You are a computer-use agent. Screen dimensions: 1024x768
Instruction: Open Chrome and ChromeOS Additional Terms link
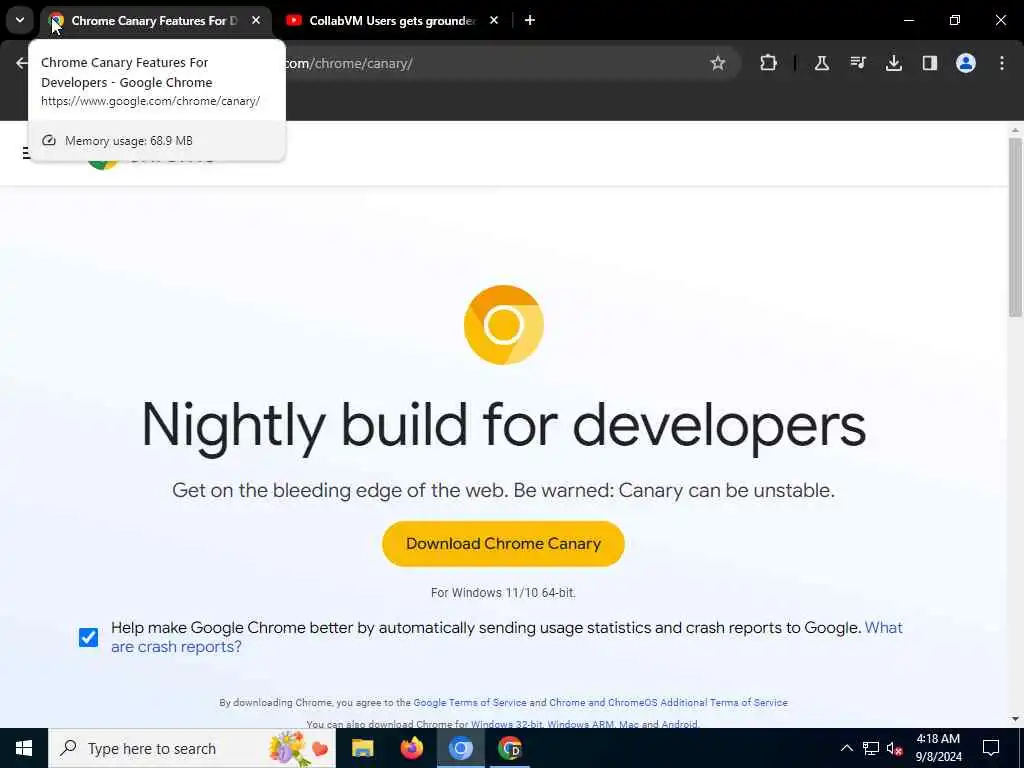(668, 703)
